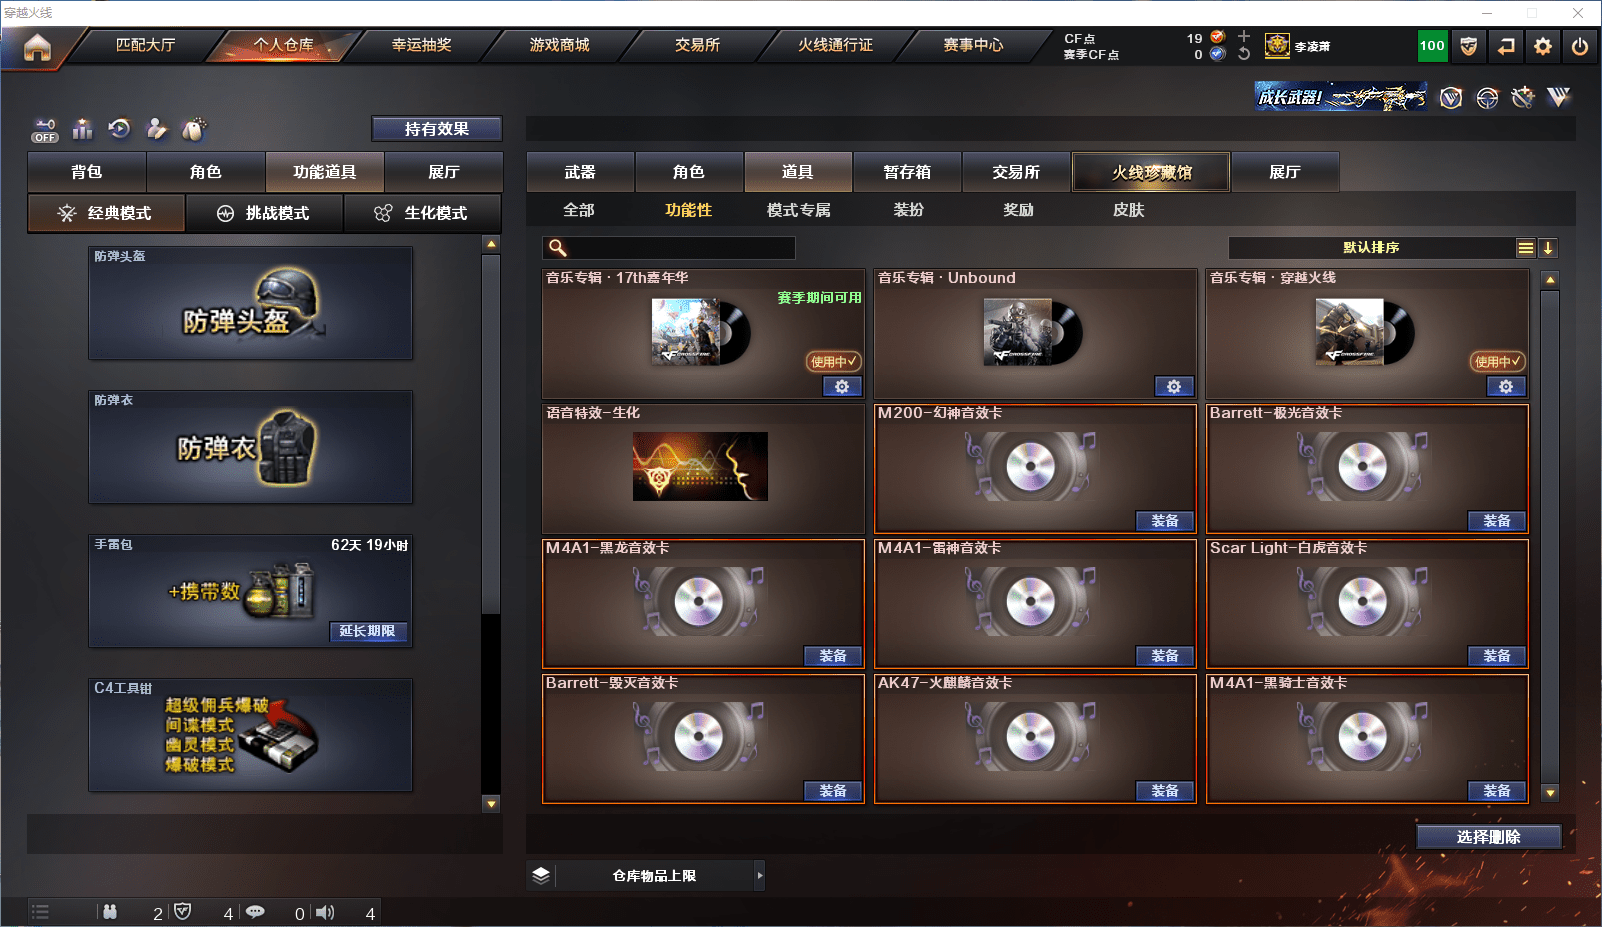Open the 模式专属 category tab
The width and height of the screenshot is (1602, 927).
click(796, 210)
